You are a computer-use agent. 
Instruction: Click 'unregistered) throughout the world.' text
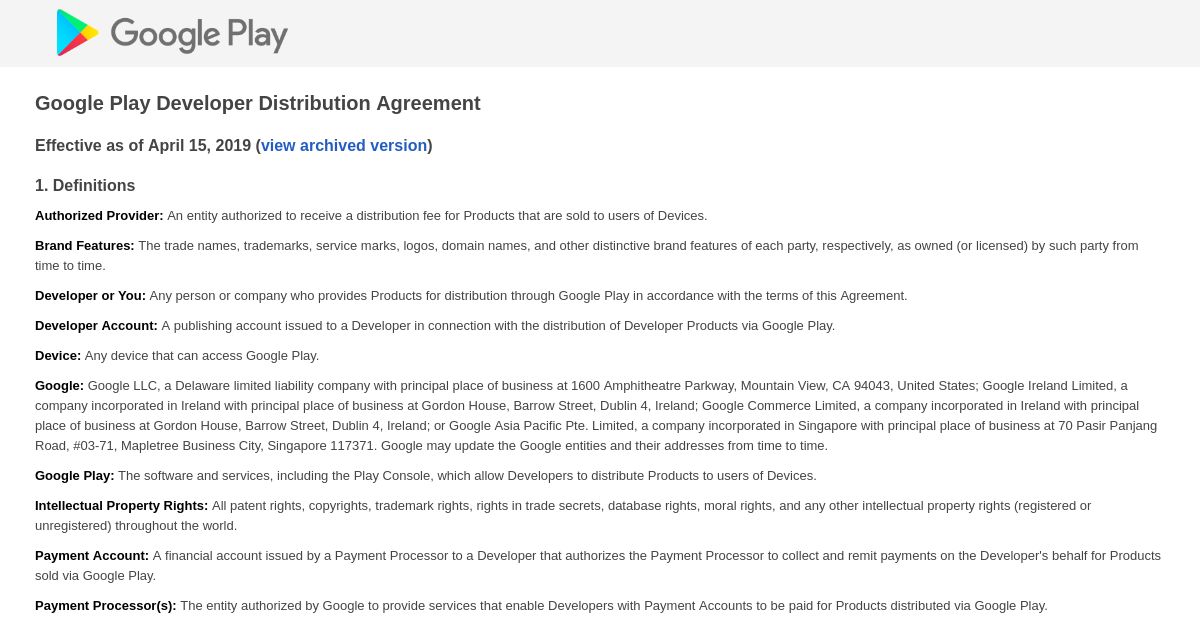pyautogui.click(x=136, y=526)
